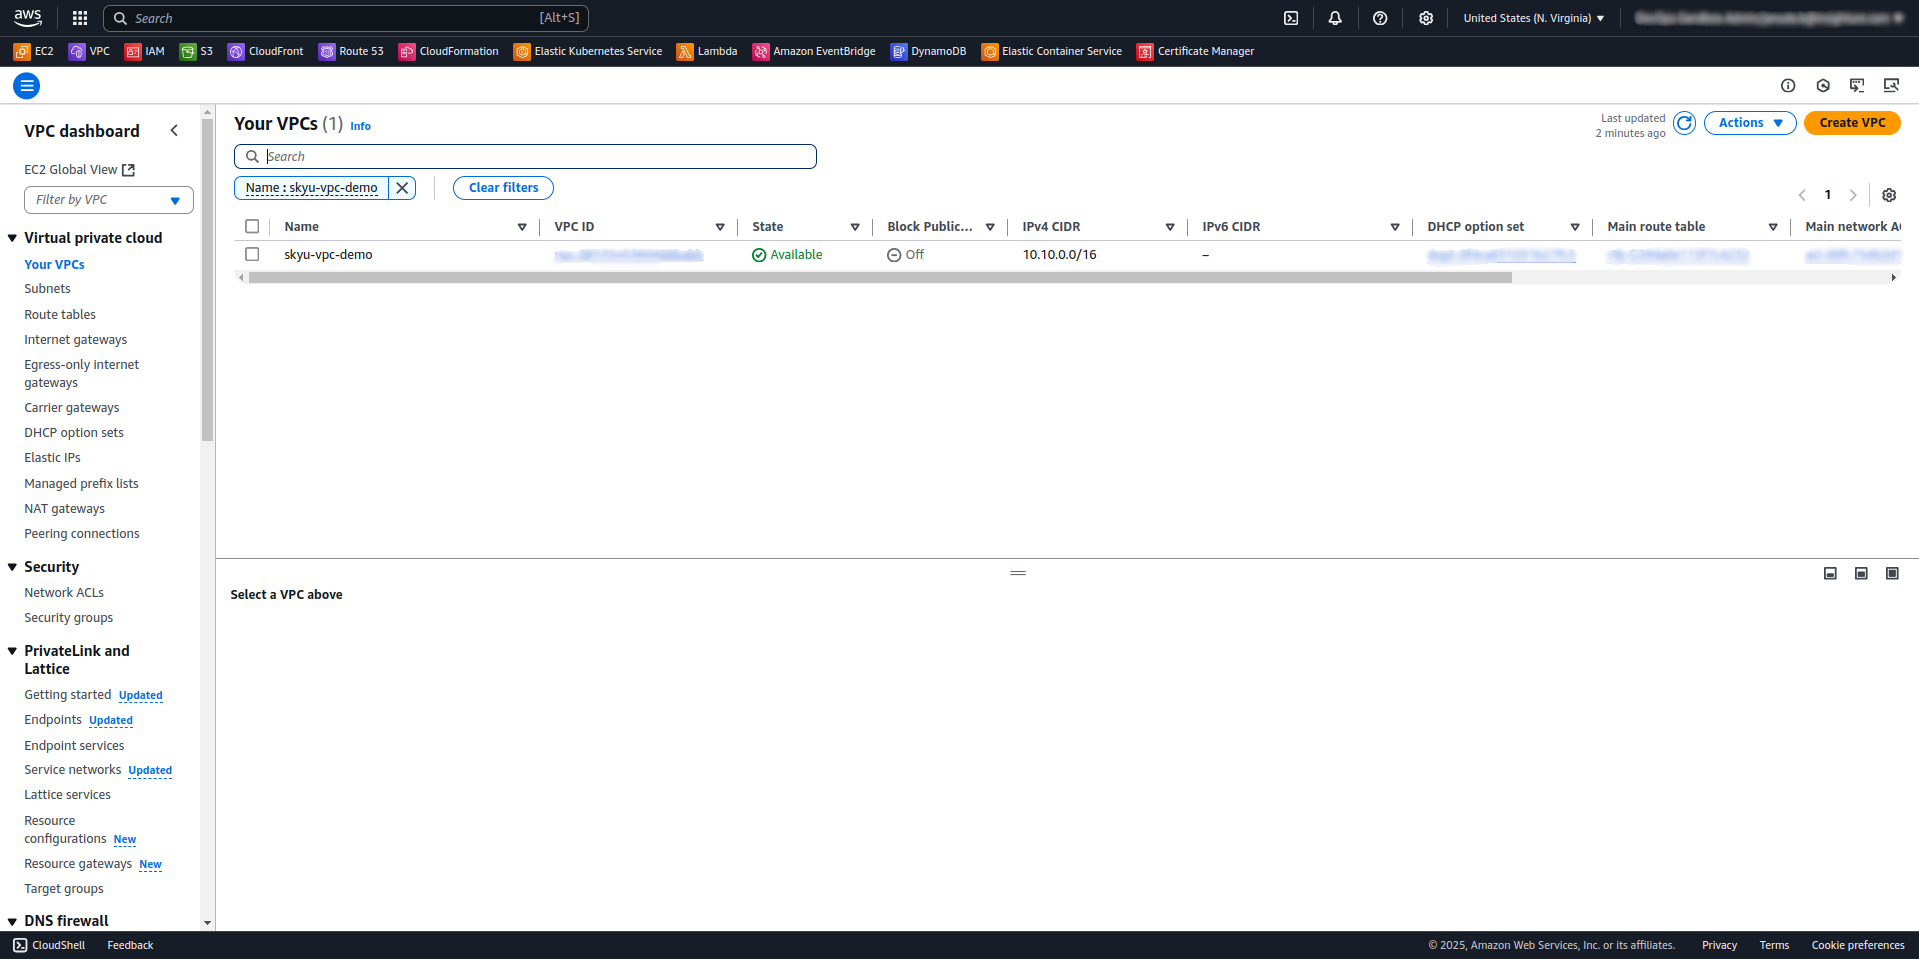This screenshot has height=959, width=1919.
Task: Click Clear filters
Action: 503,188
